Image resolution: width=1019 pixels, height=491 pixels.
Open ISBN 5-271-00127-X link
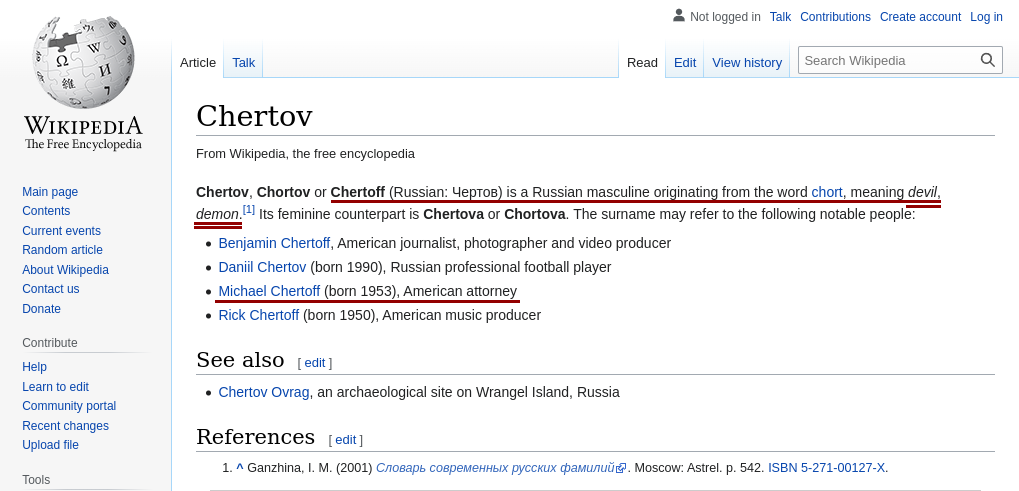point(827,468)
